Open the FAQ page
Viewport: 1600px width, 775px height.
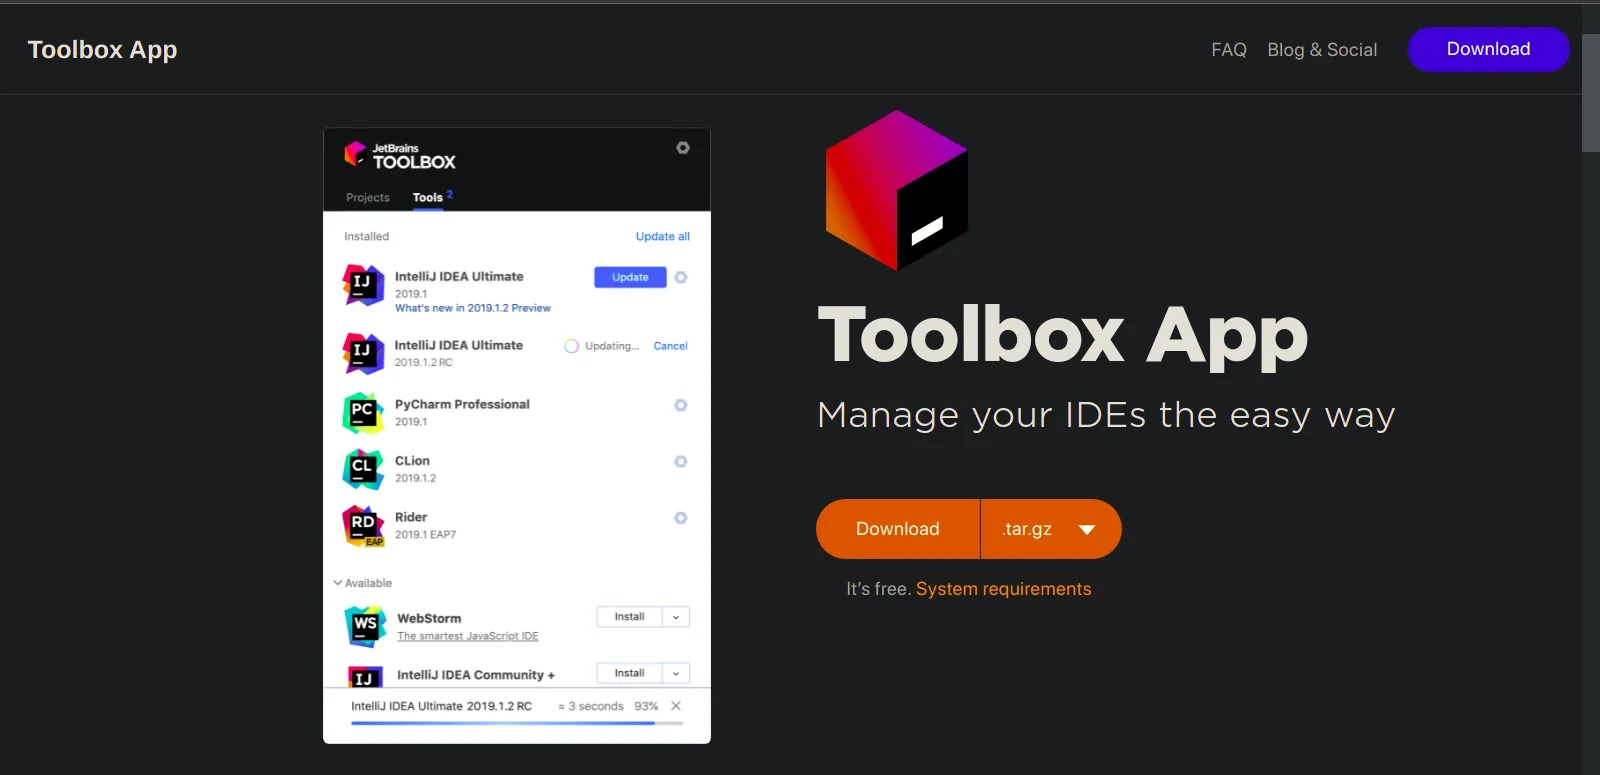click(x=1228, y=49)
